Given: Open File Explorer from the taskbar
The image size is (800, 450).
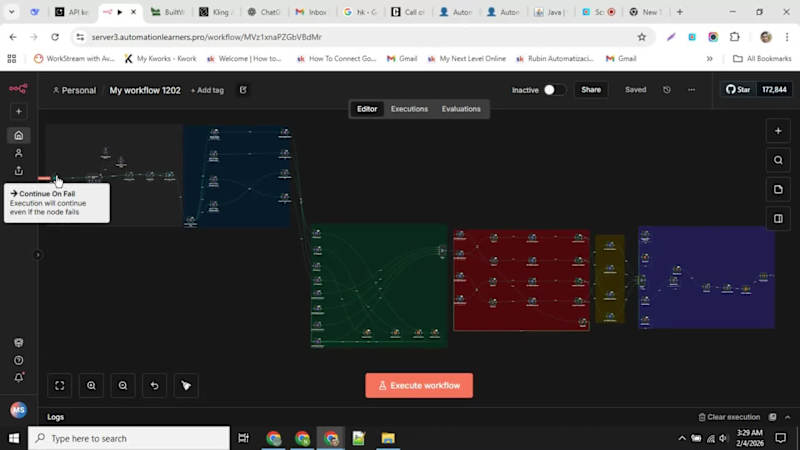Looking at the screenshot, I should click(x=388, y=438).
